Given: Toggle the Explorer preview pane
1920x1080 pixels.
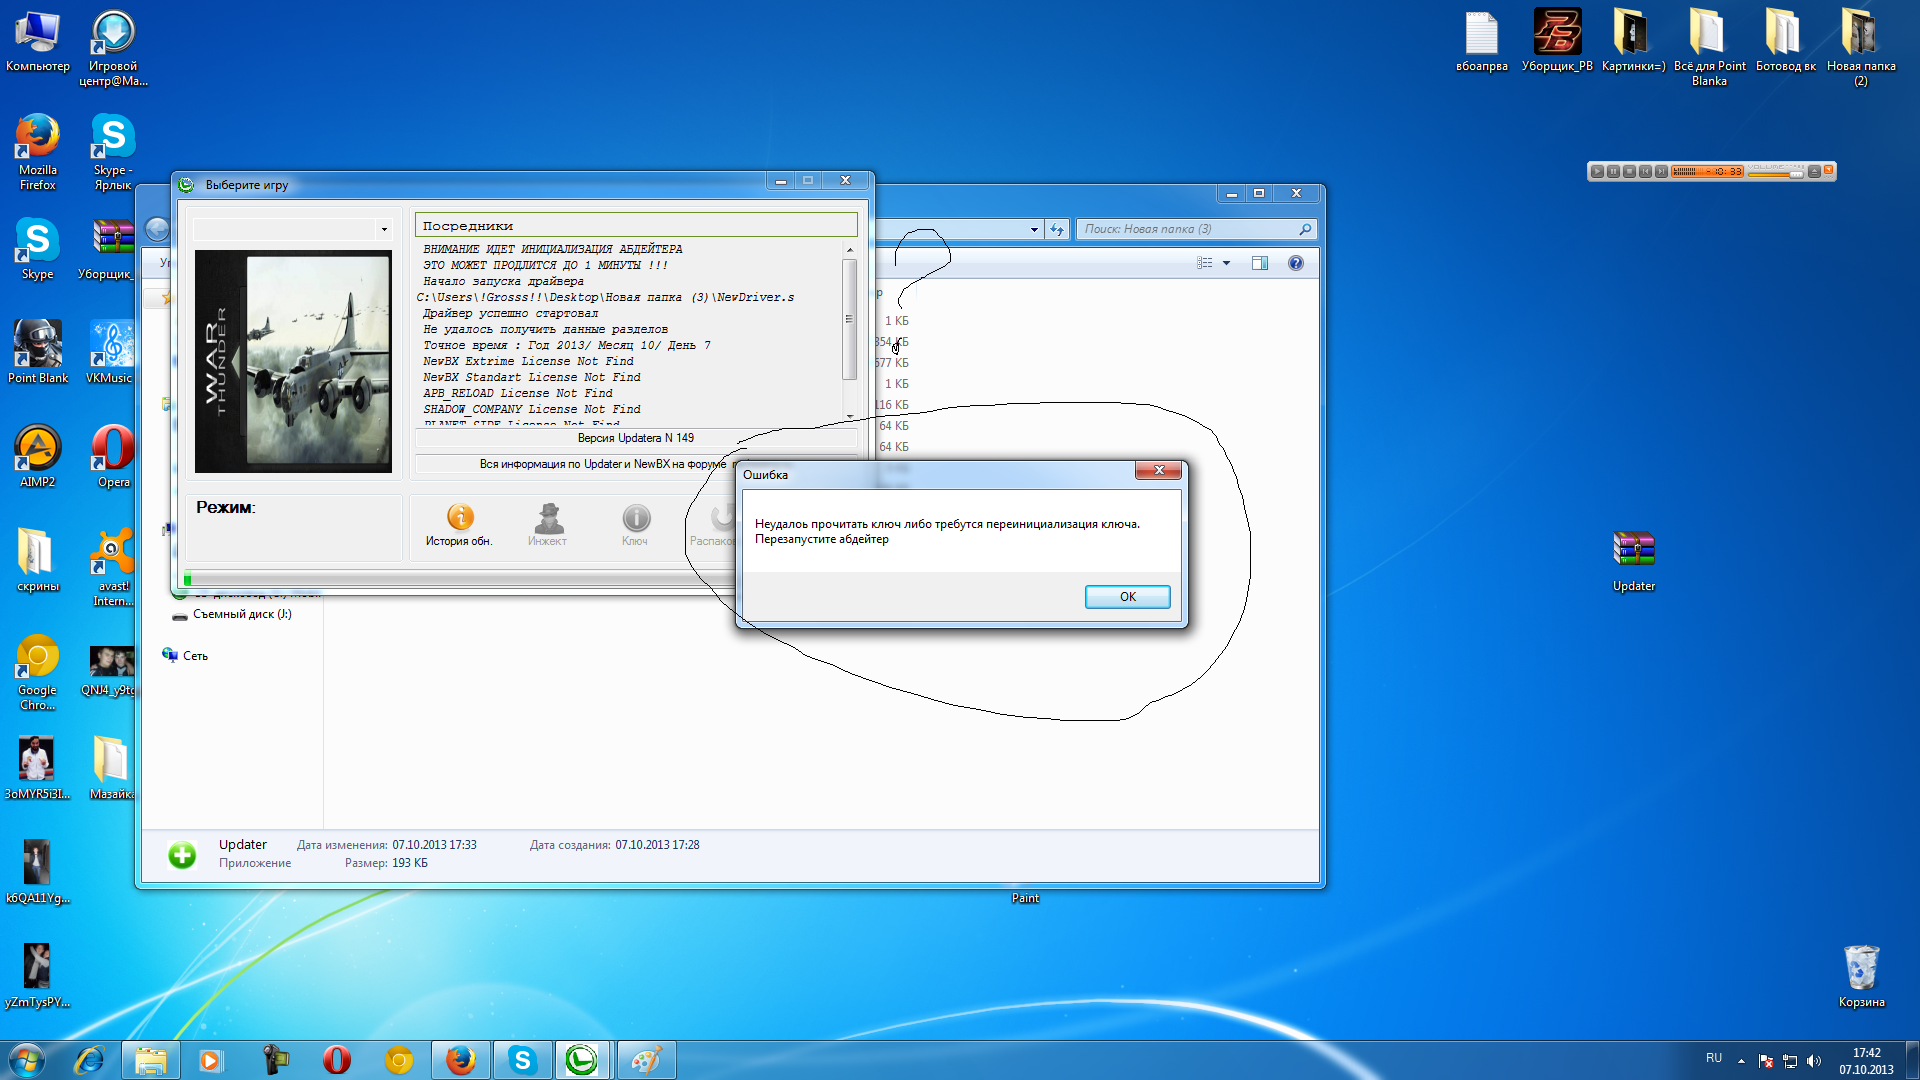Looking at the screenshot, I should pyautogui.click(x=1260, y=263).
